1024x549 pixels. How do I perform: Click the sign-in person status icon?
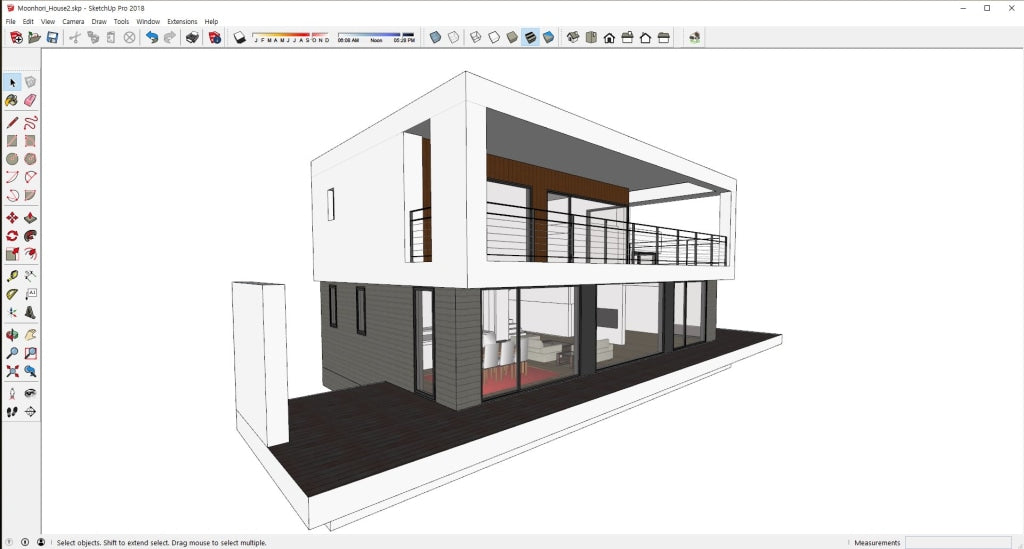[40, 542]
